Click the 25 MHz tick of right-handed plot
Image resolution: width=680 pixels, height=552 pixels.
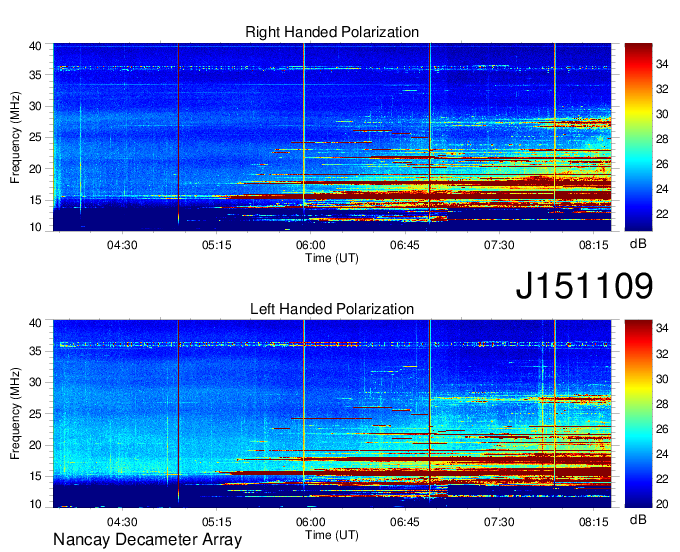[x=35, y=137]
